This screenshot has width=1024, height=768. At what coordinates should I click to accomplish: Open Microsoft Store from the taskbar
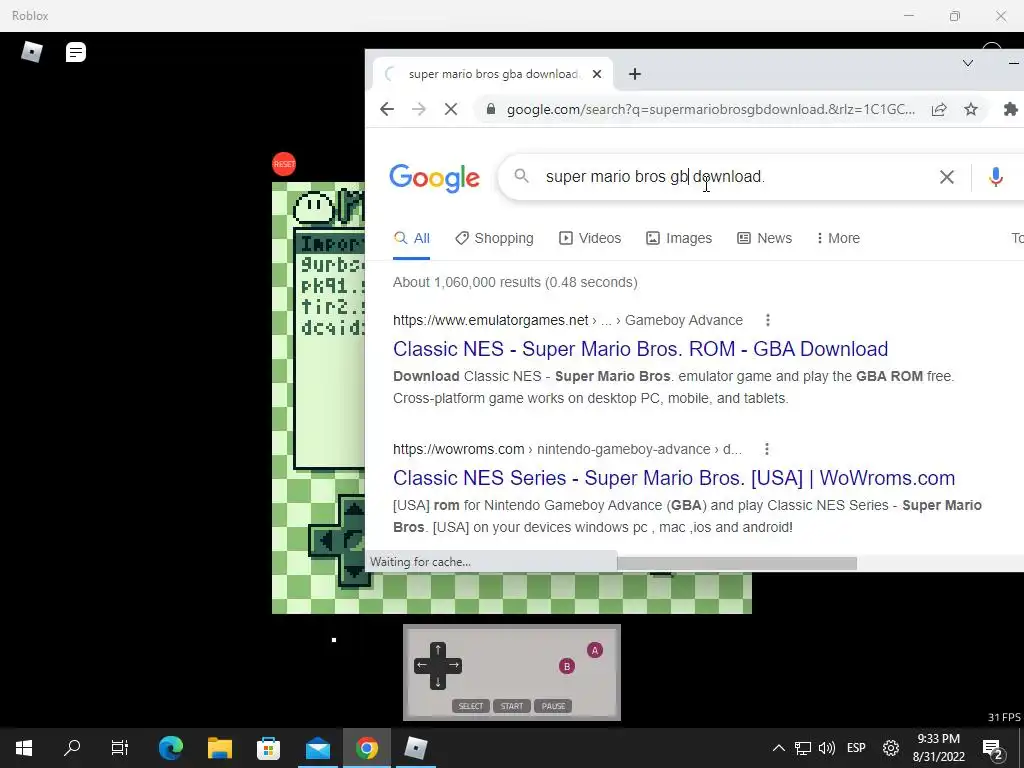(x=268, y=748)
